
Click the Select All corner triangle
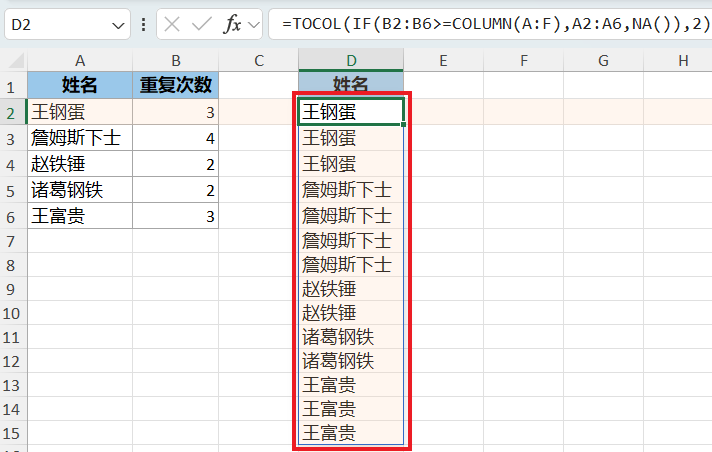pos(16,60)
